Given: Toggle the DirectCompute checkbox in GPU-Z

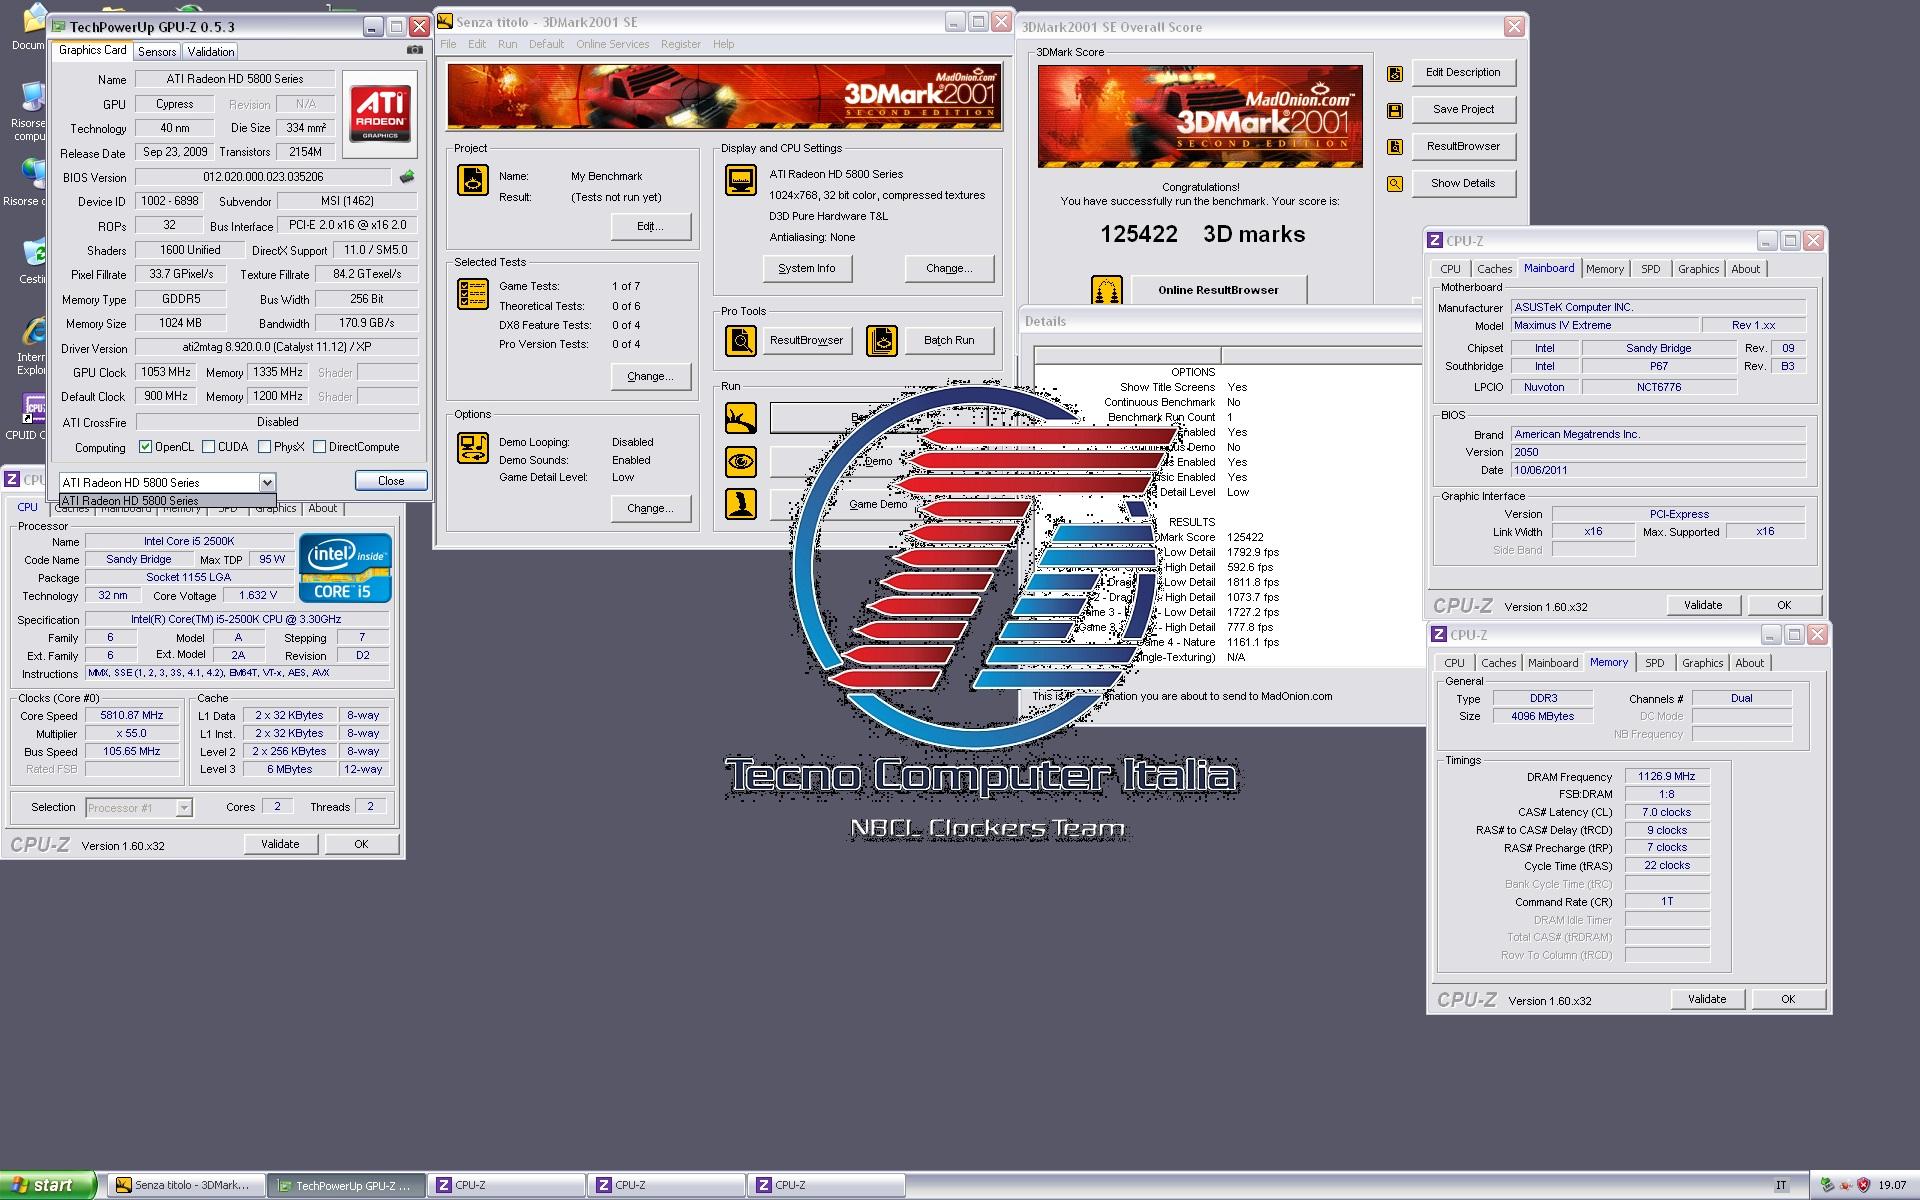Looking at the screenshot, I should coord(320,447).
